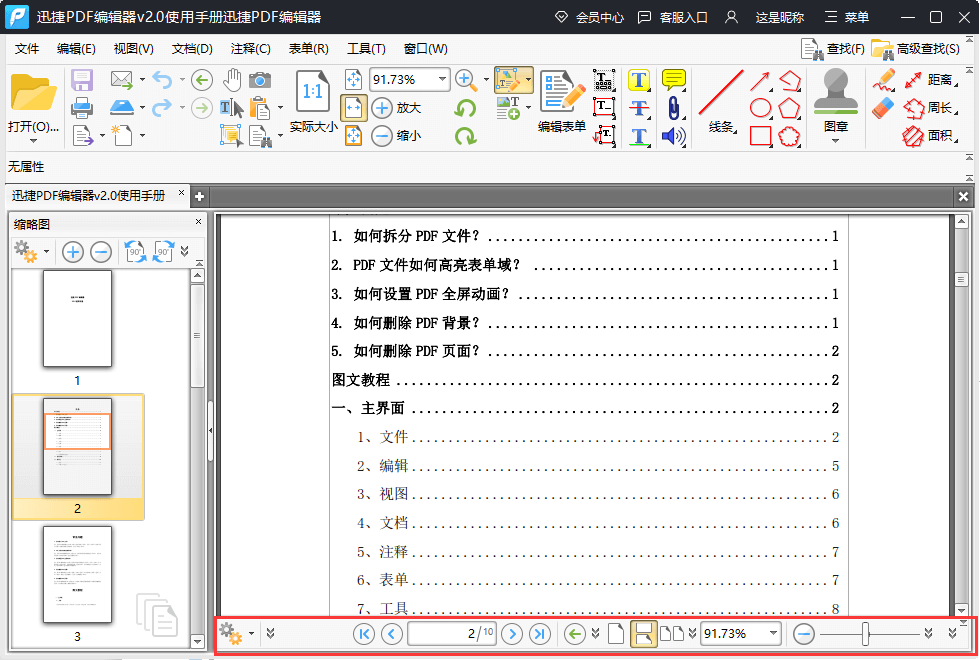Select the oval shape tool

tap(761, 108)
